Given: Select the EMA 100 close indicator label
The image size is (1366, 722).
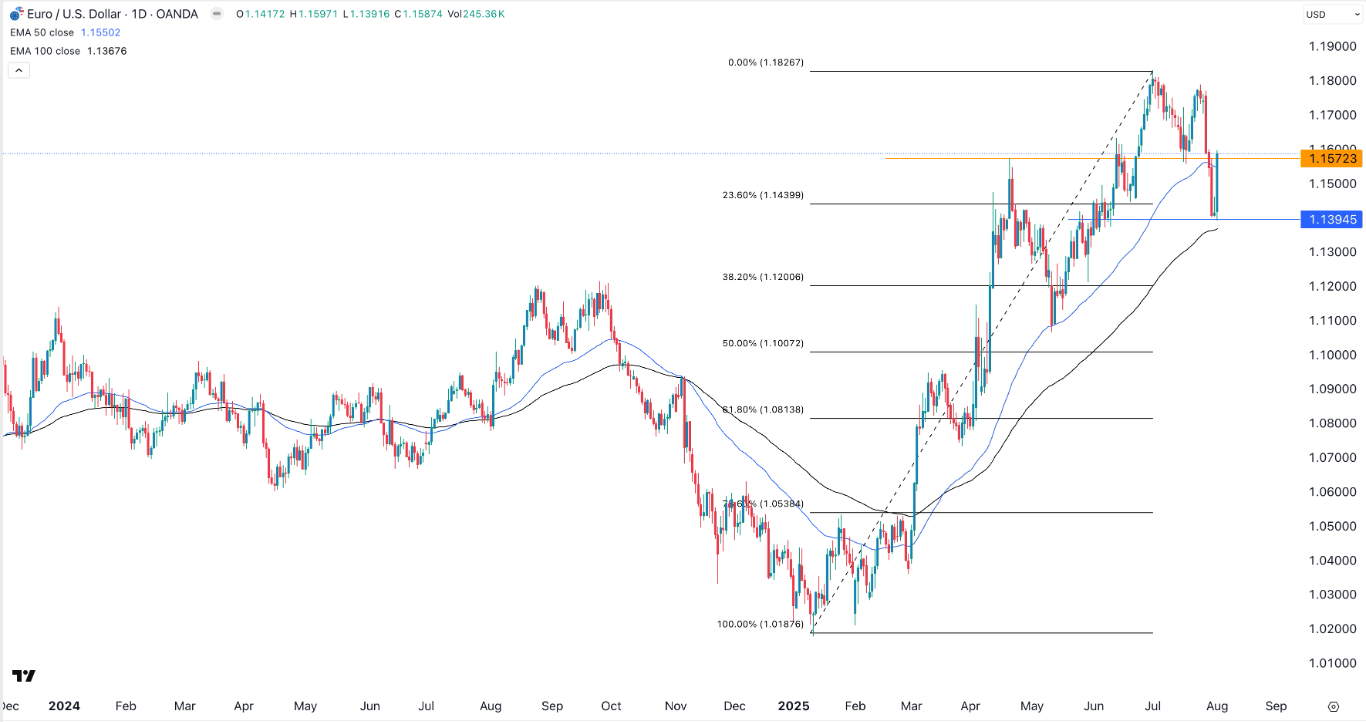Looking at the screenshot, I should [x=43, y=51].
